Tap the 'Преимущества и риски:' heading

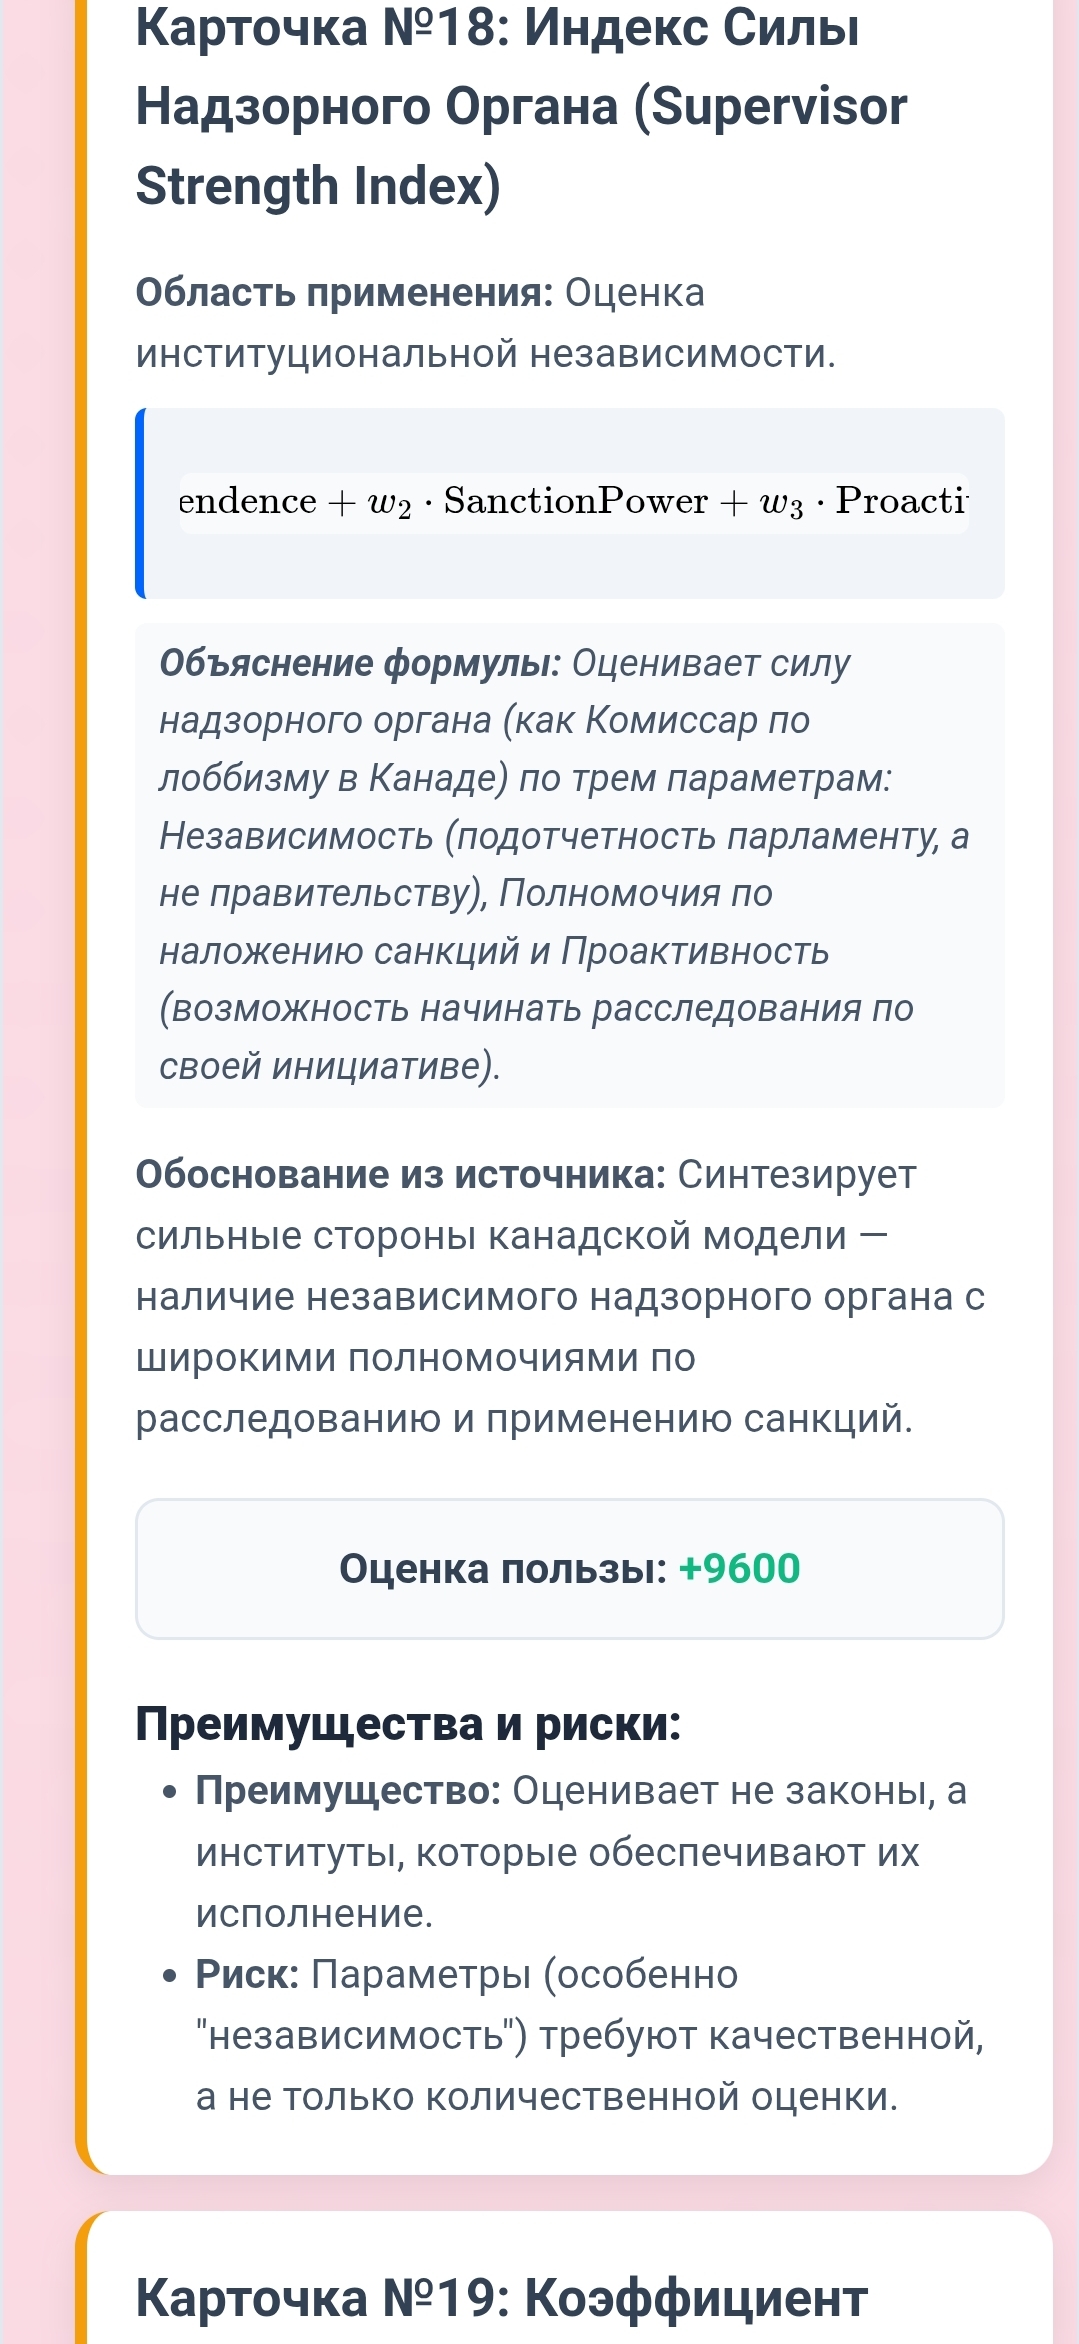tap(408, 1724)
